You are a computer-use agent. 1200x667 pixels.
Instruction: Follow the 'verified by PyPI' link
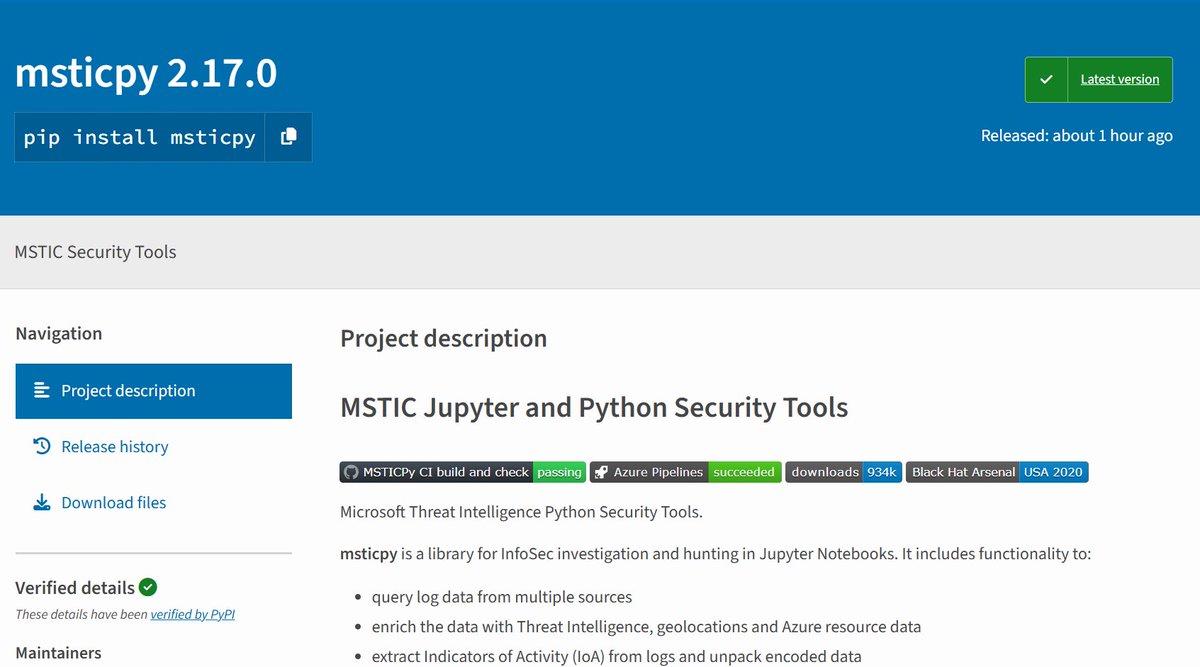coord(193,614)
